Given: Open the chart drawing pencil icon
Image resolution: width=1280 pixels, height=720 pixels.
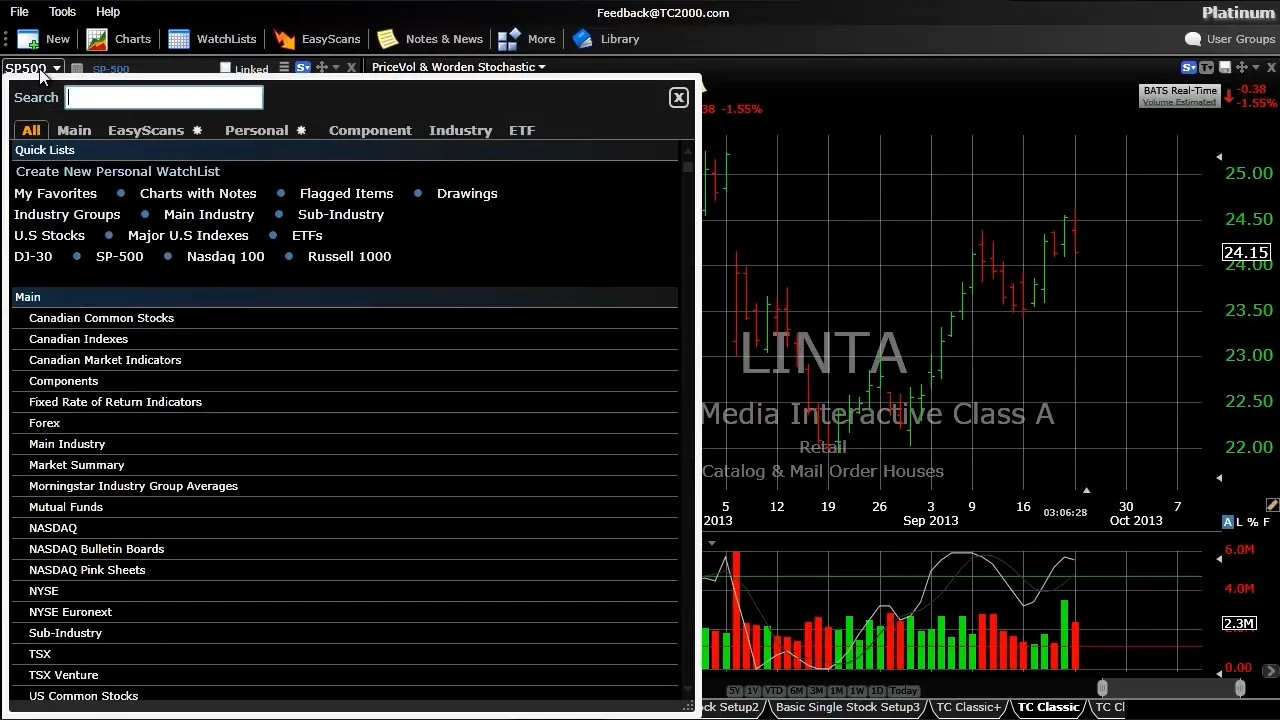Looking at the screenshot, I should pyautogui.click(x=1272, y=505).
